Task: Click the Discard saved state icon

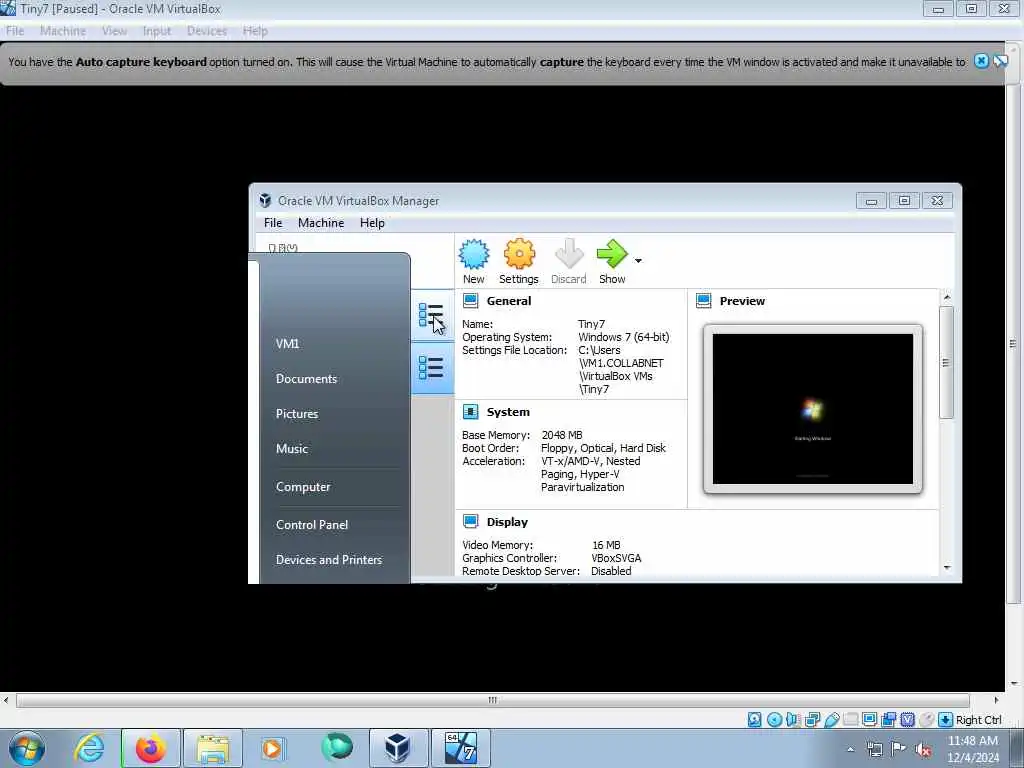Action: coord(569,254)
